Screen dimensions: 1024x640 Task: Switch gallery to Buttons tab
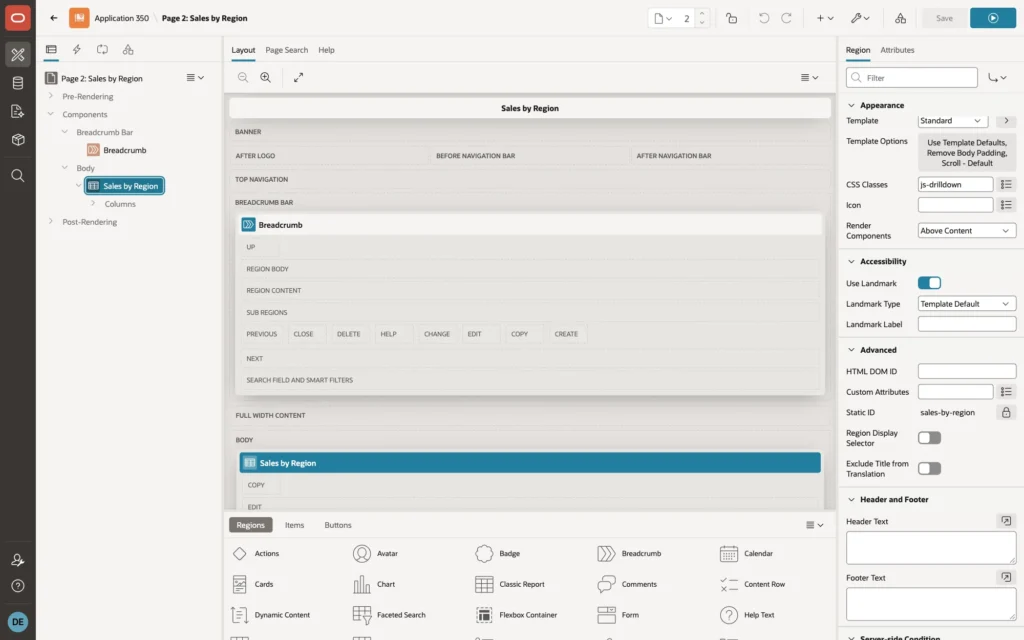pos(338,525)
